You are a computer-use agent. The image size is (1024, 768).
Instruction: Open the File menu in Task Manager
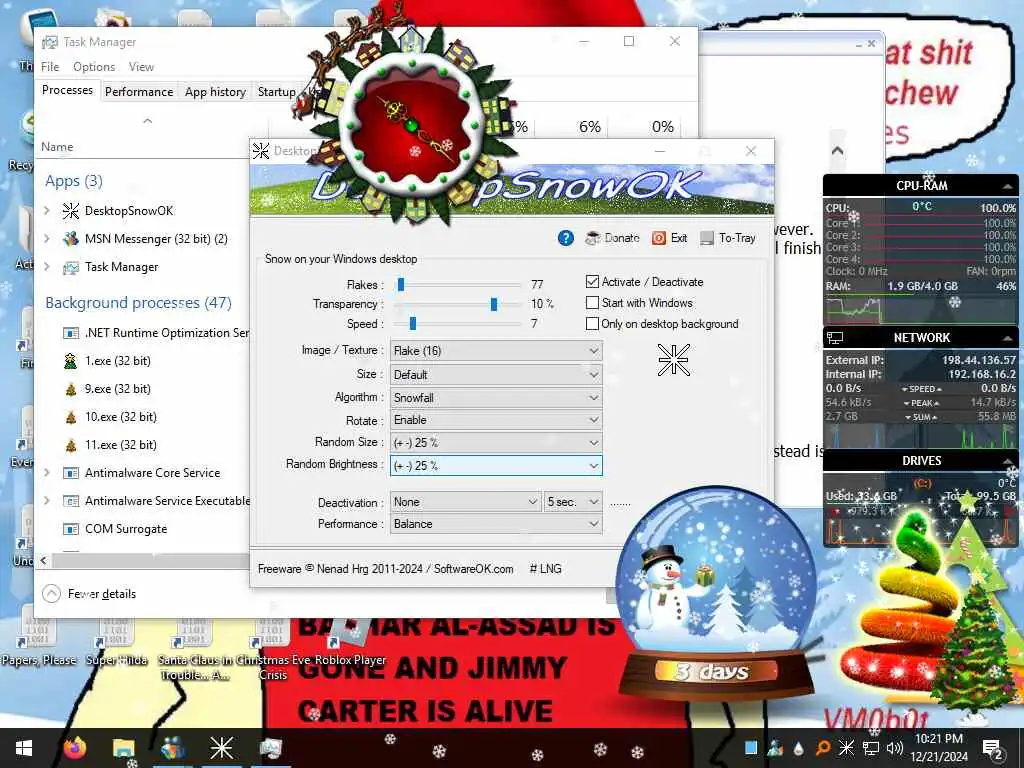tap(50, 67)
